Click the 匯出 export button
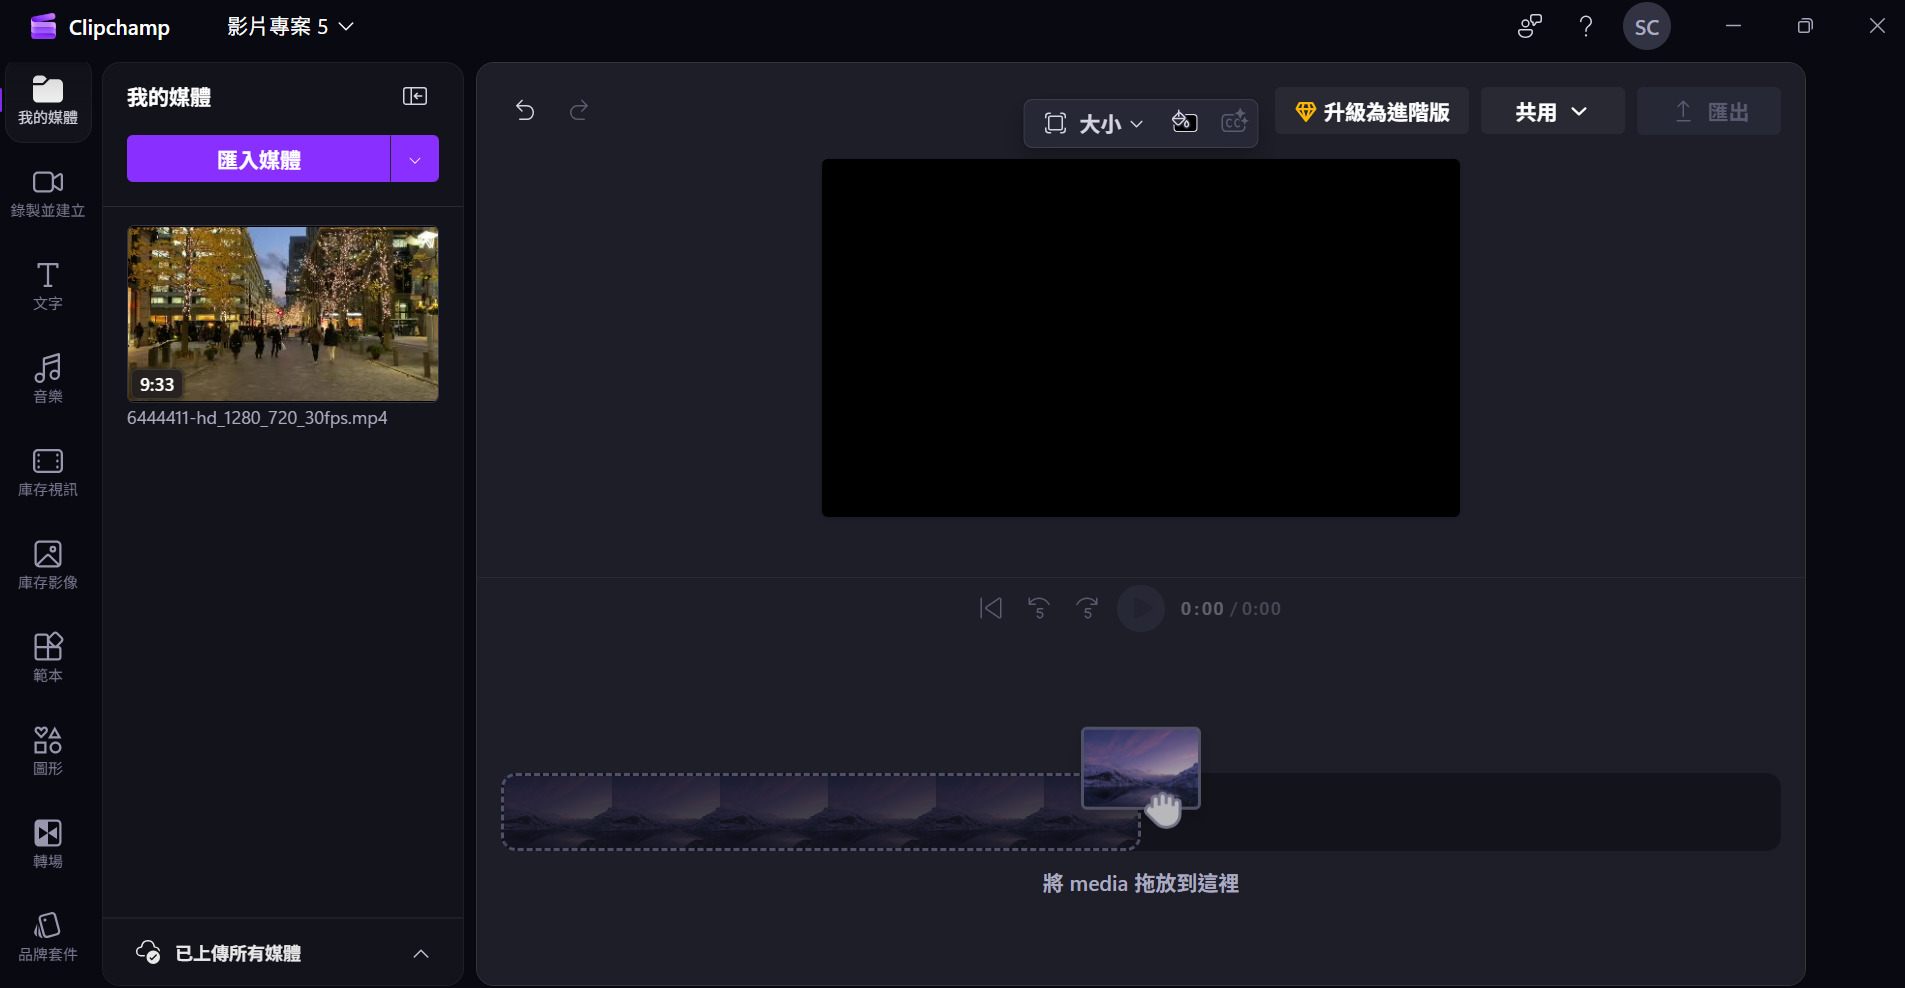Viewport: 1905px width, 988px height. [x=1708, y=111]
